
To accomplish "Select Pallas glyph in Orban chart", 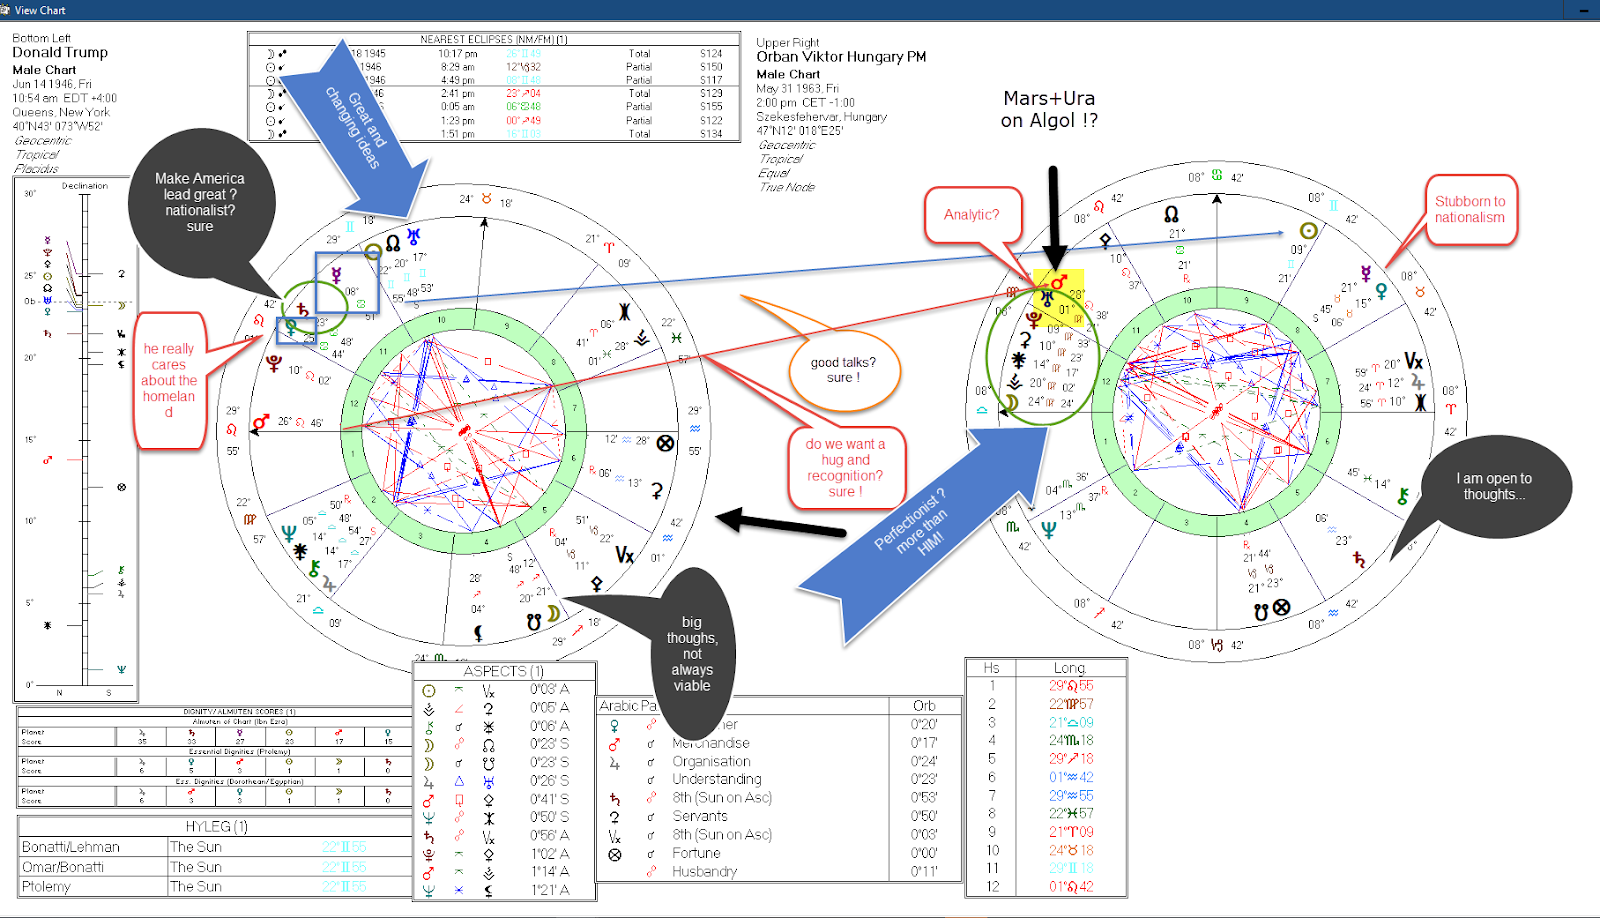I will point(1104,240).
